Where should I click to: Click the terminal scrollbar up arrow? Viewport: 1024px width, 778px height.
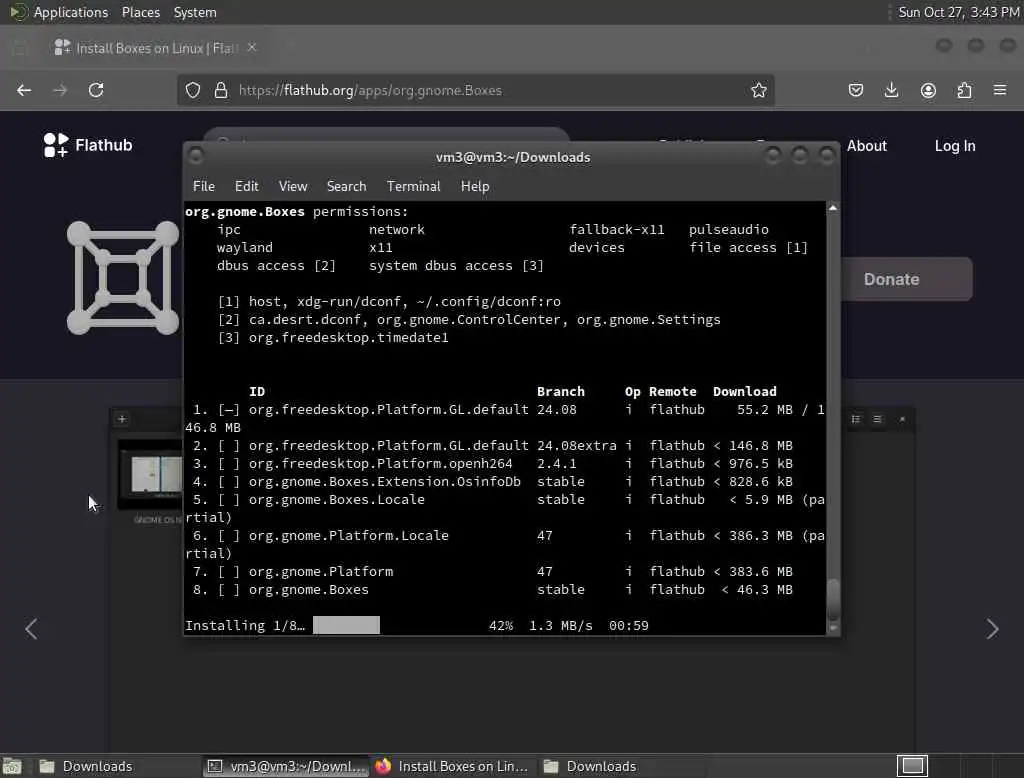coord(833,208)
